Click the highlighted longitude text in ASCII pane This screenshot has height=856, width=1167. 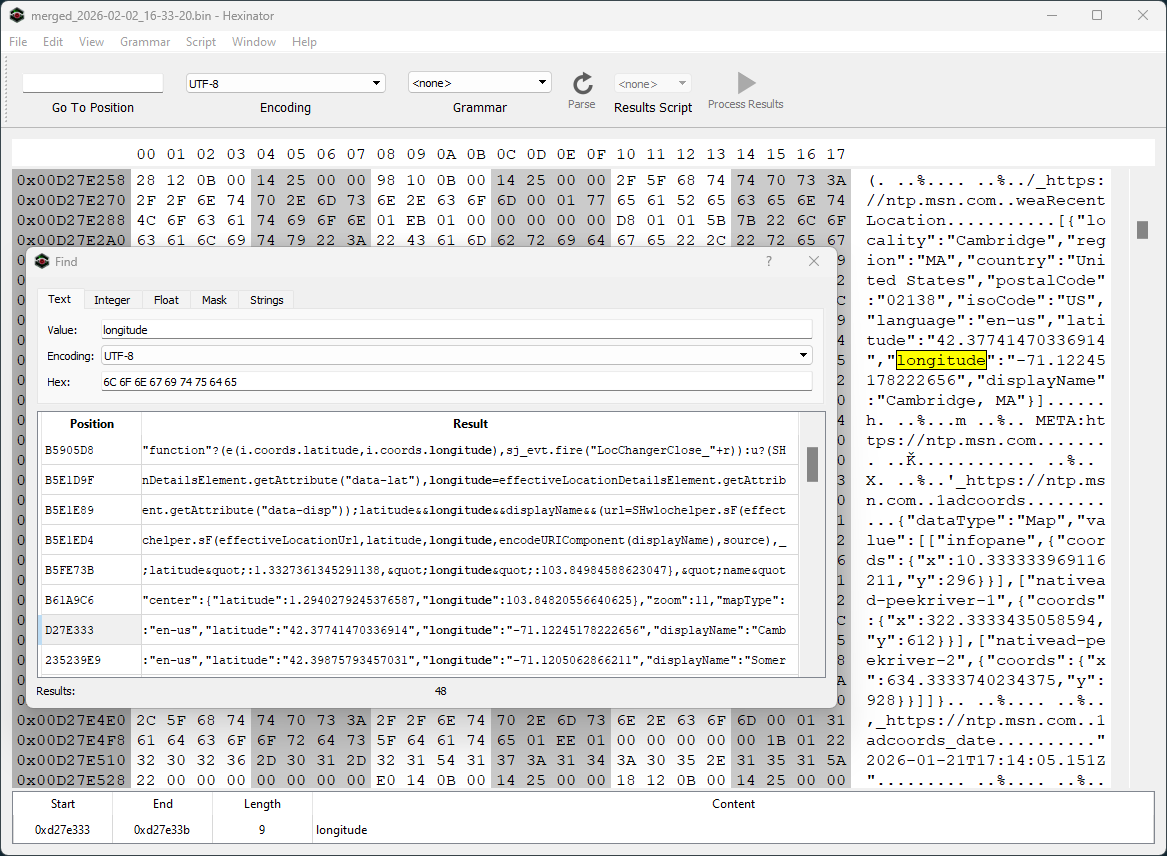(941, 360)
